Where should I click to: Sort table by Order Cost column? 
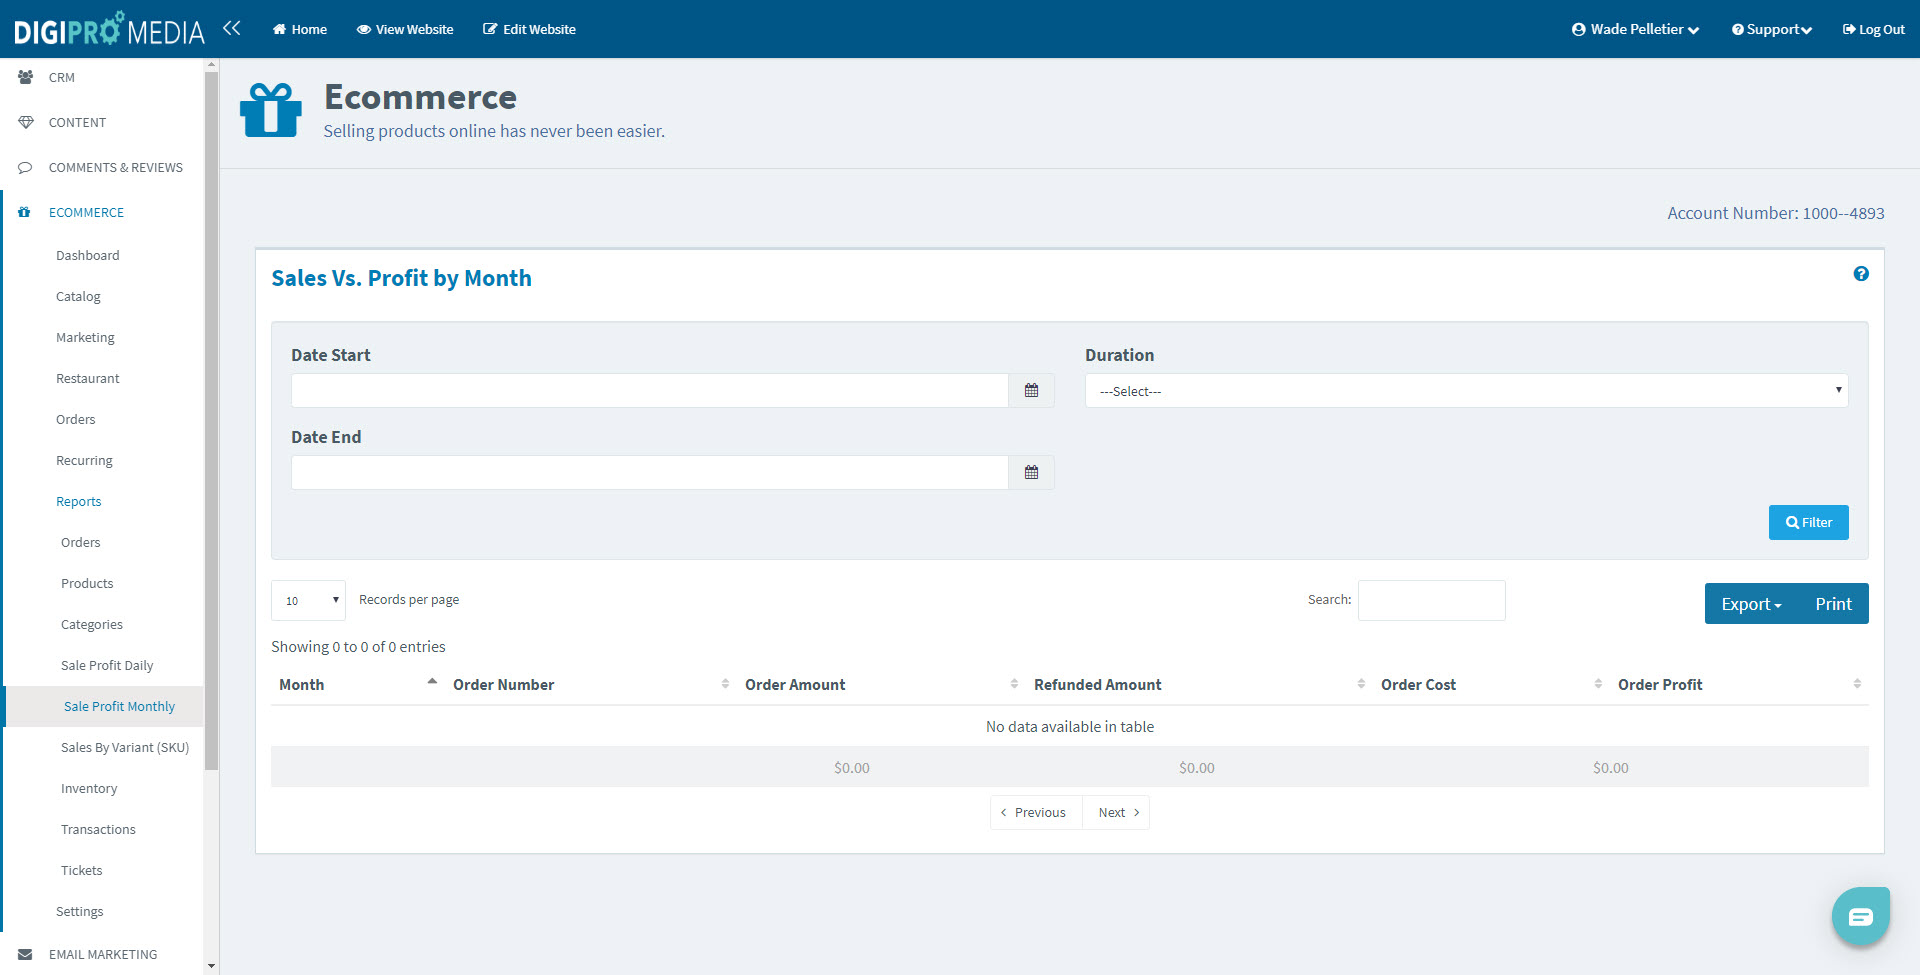point(1491,685)
